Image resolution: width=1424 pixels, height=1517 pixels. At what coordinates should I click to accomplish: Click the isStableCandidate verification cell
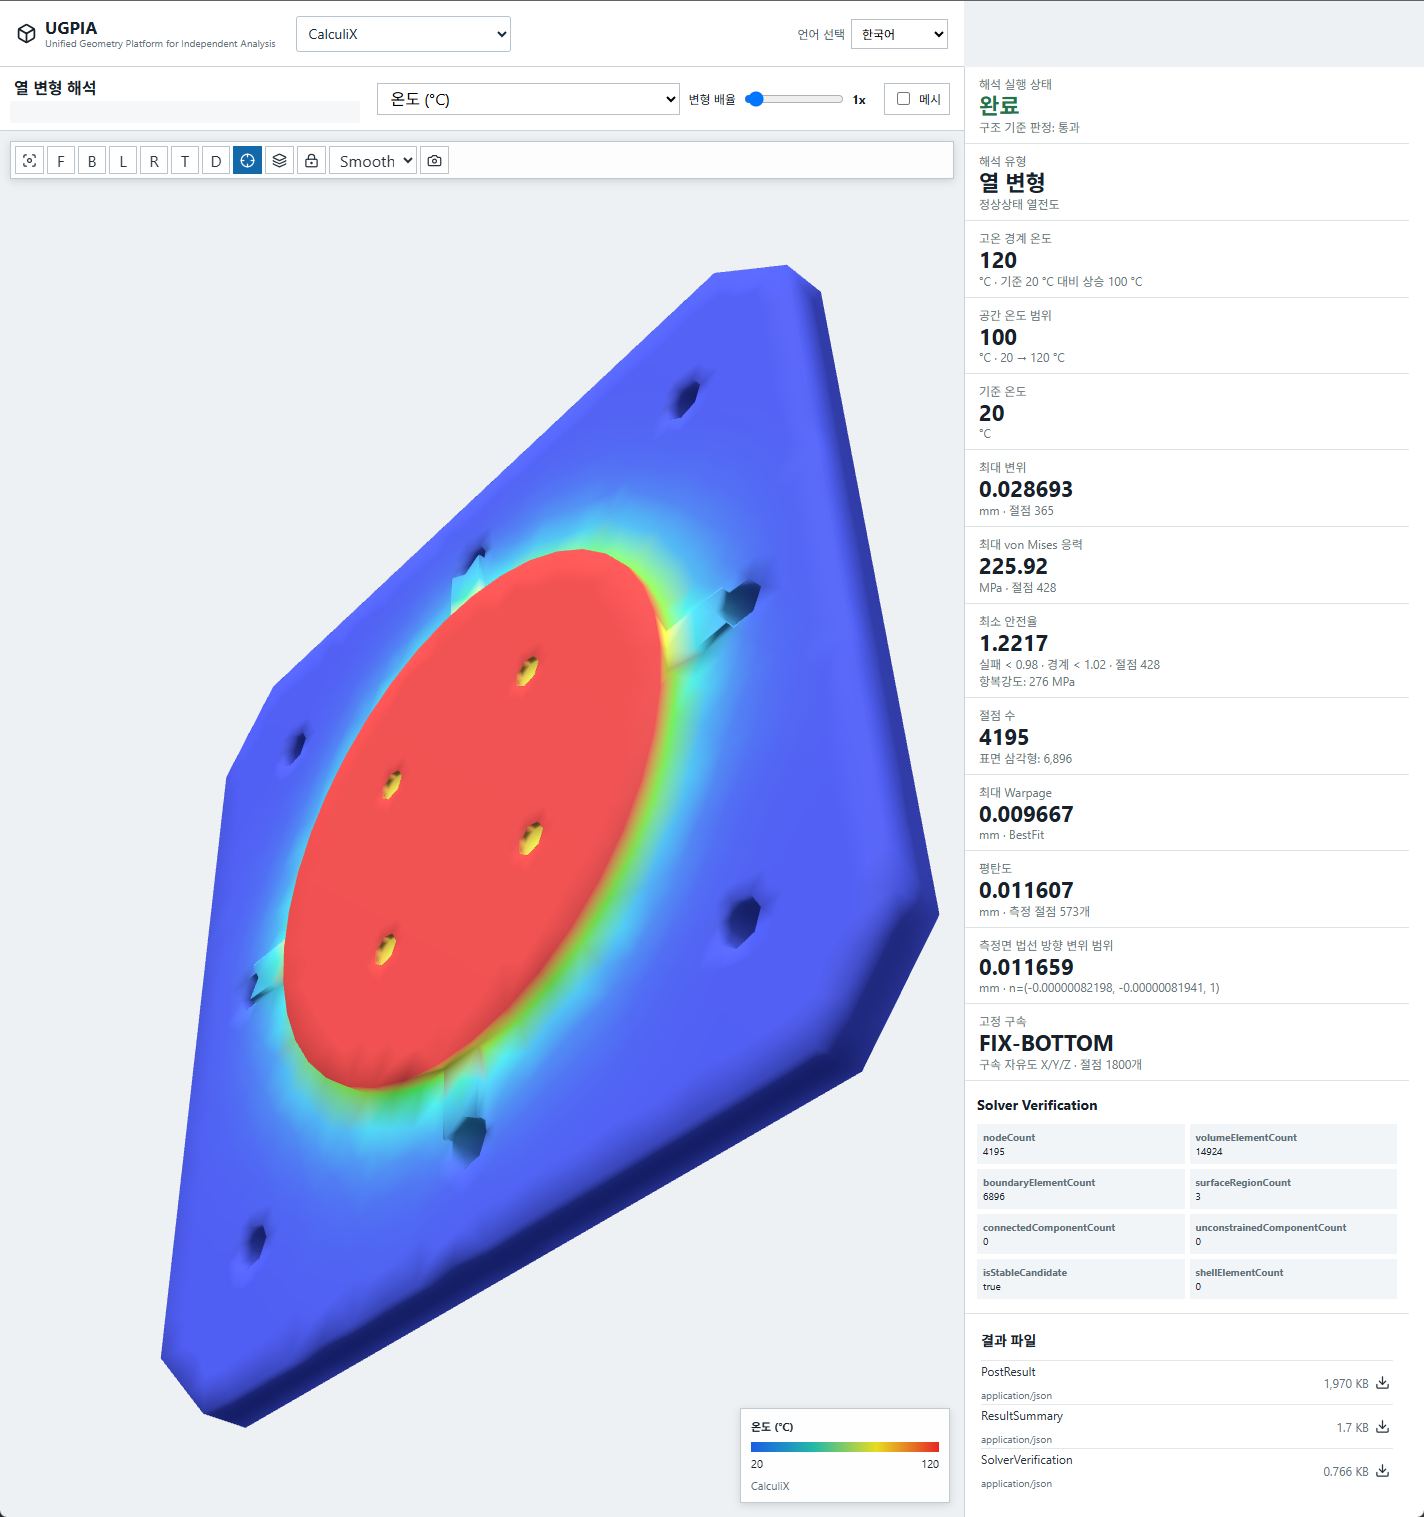pyautogui.click(x=1081, y=1279)
